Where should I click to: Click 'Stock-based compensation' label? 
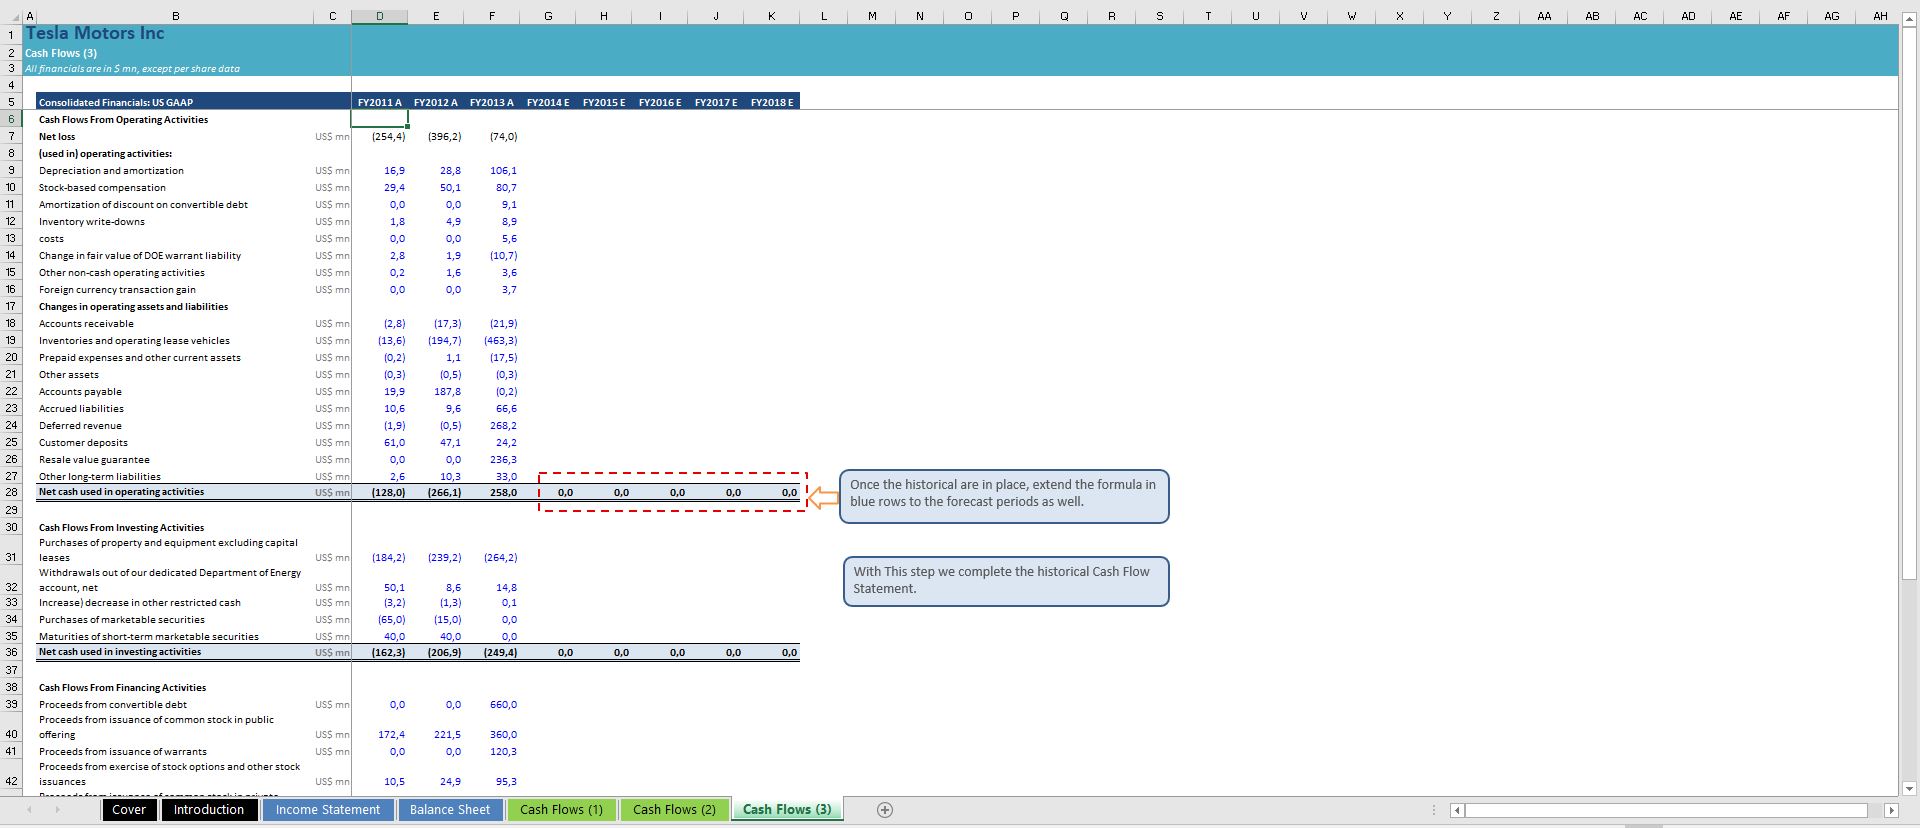102,188
